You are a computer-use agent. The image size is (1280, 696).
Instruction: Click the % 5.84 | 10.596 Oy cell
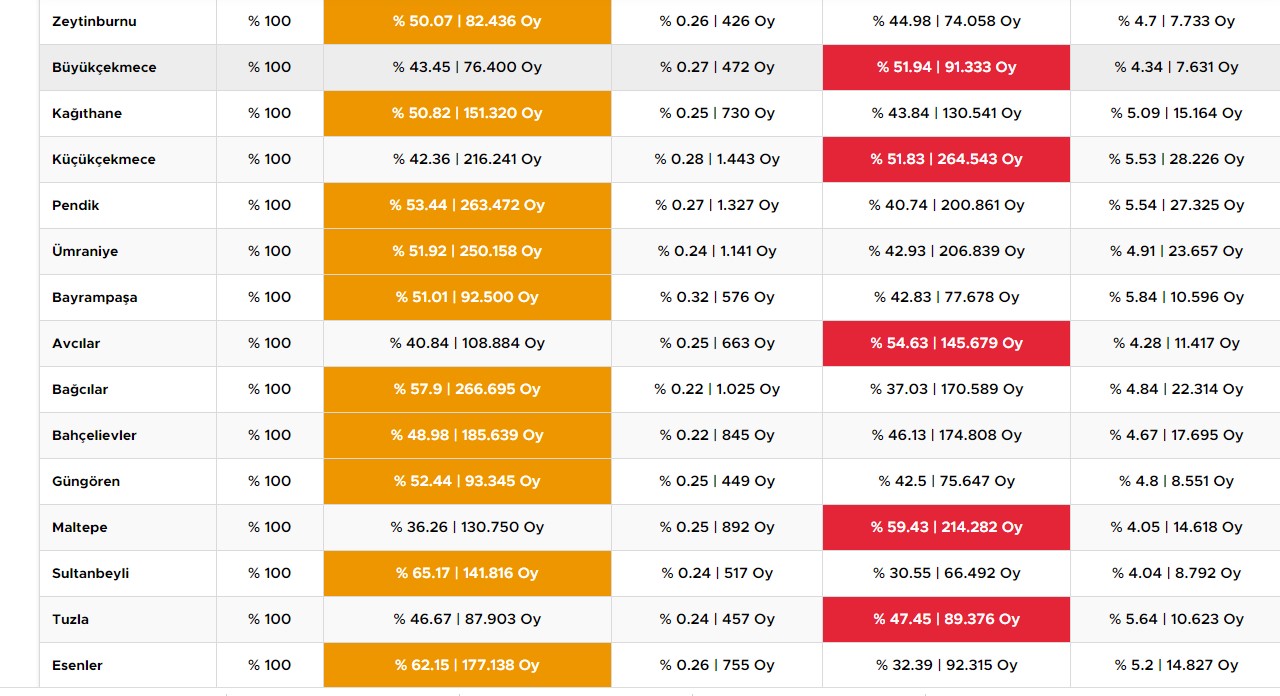1176,297
